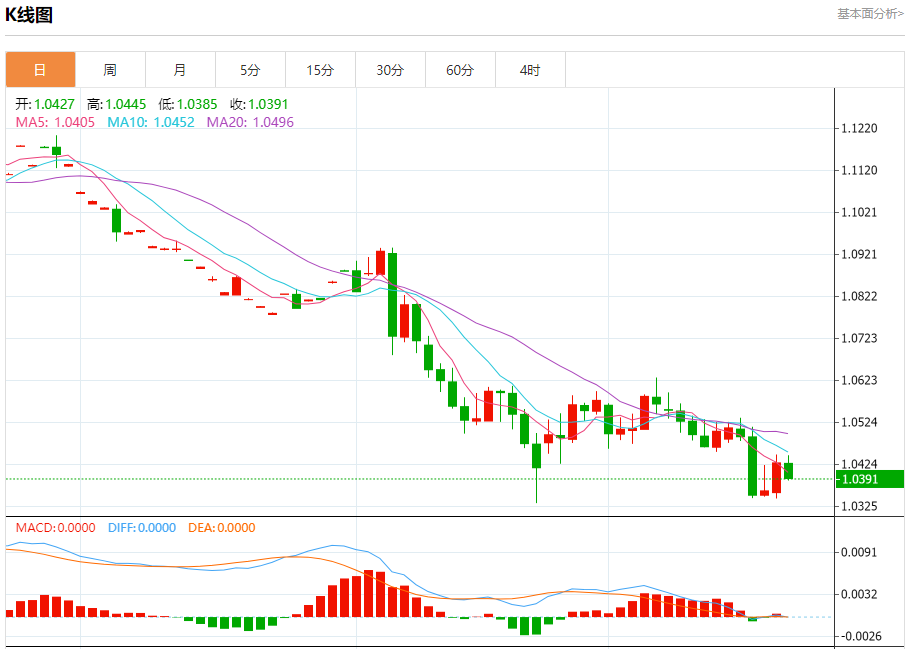Click the MA10: 1.0452 label
Image resolution: width=909 pixels, height=649 pixels.
(x=151, y=122)
